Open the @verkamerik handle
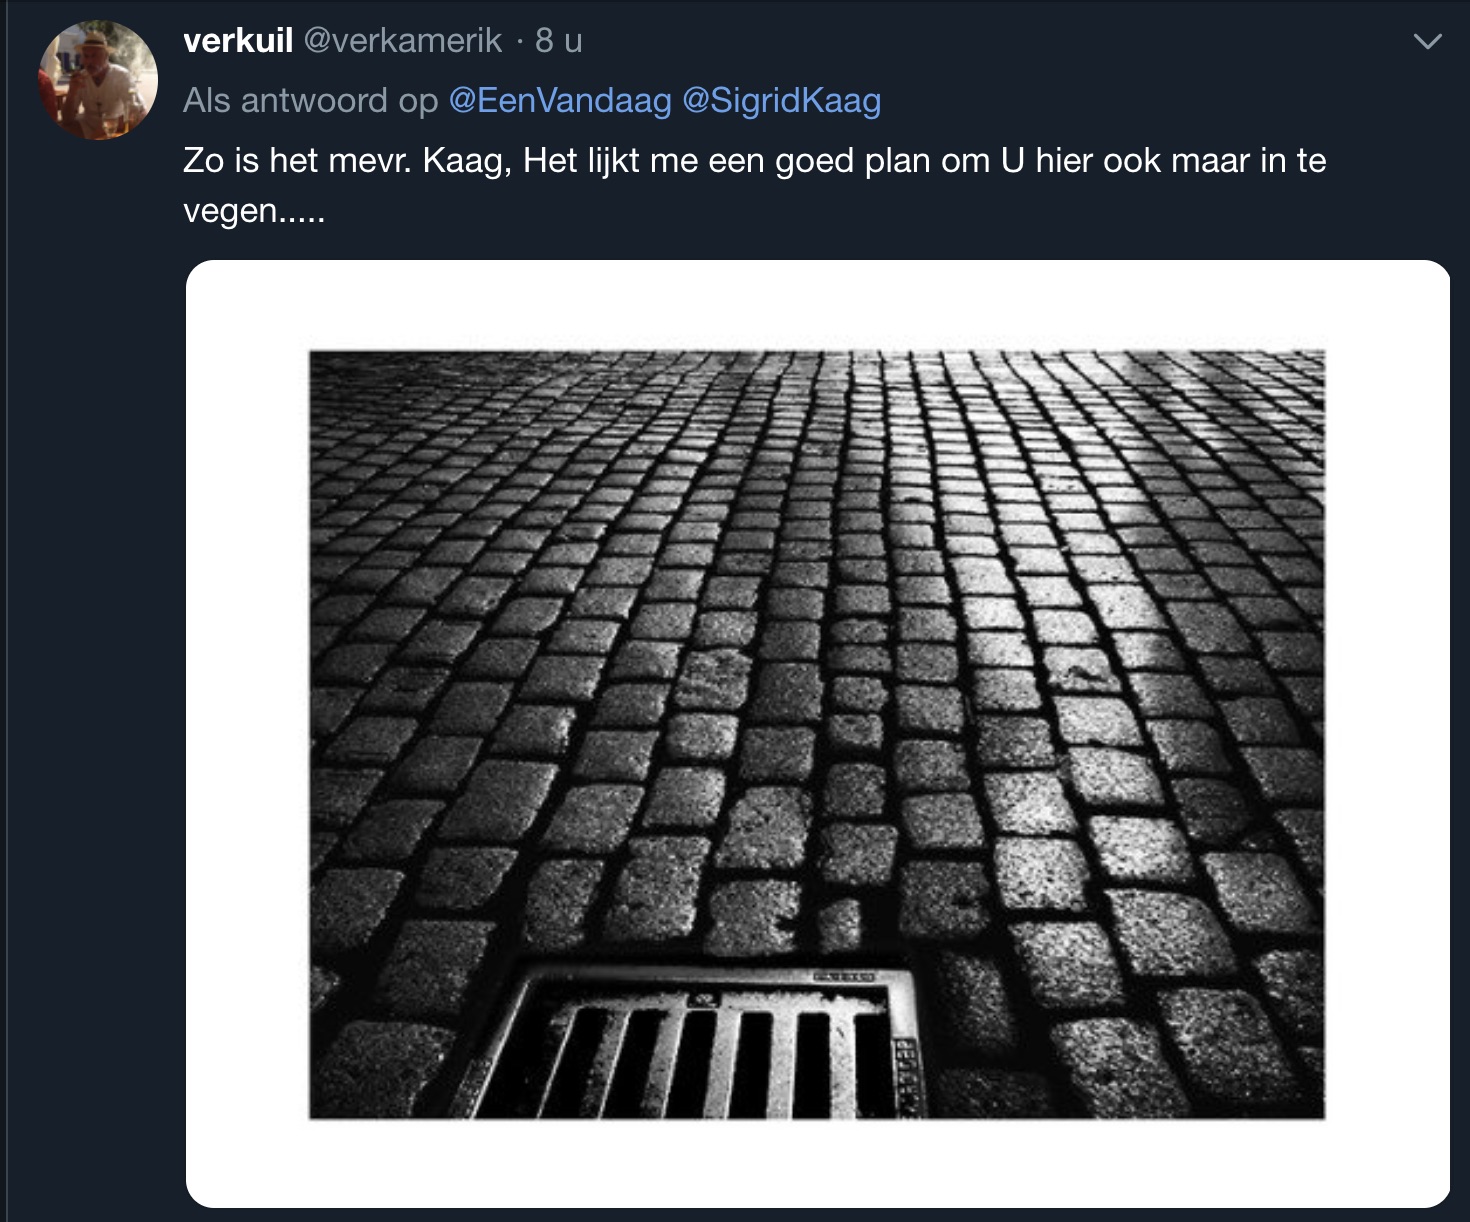 point(402,41)
